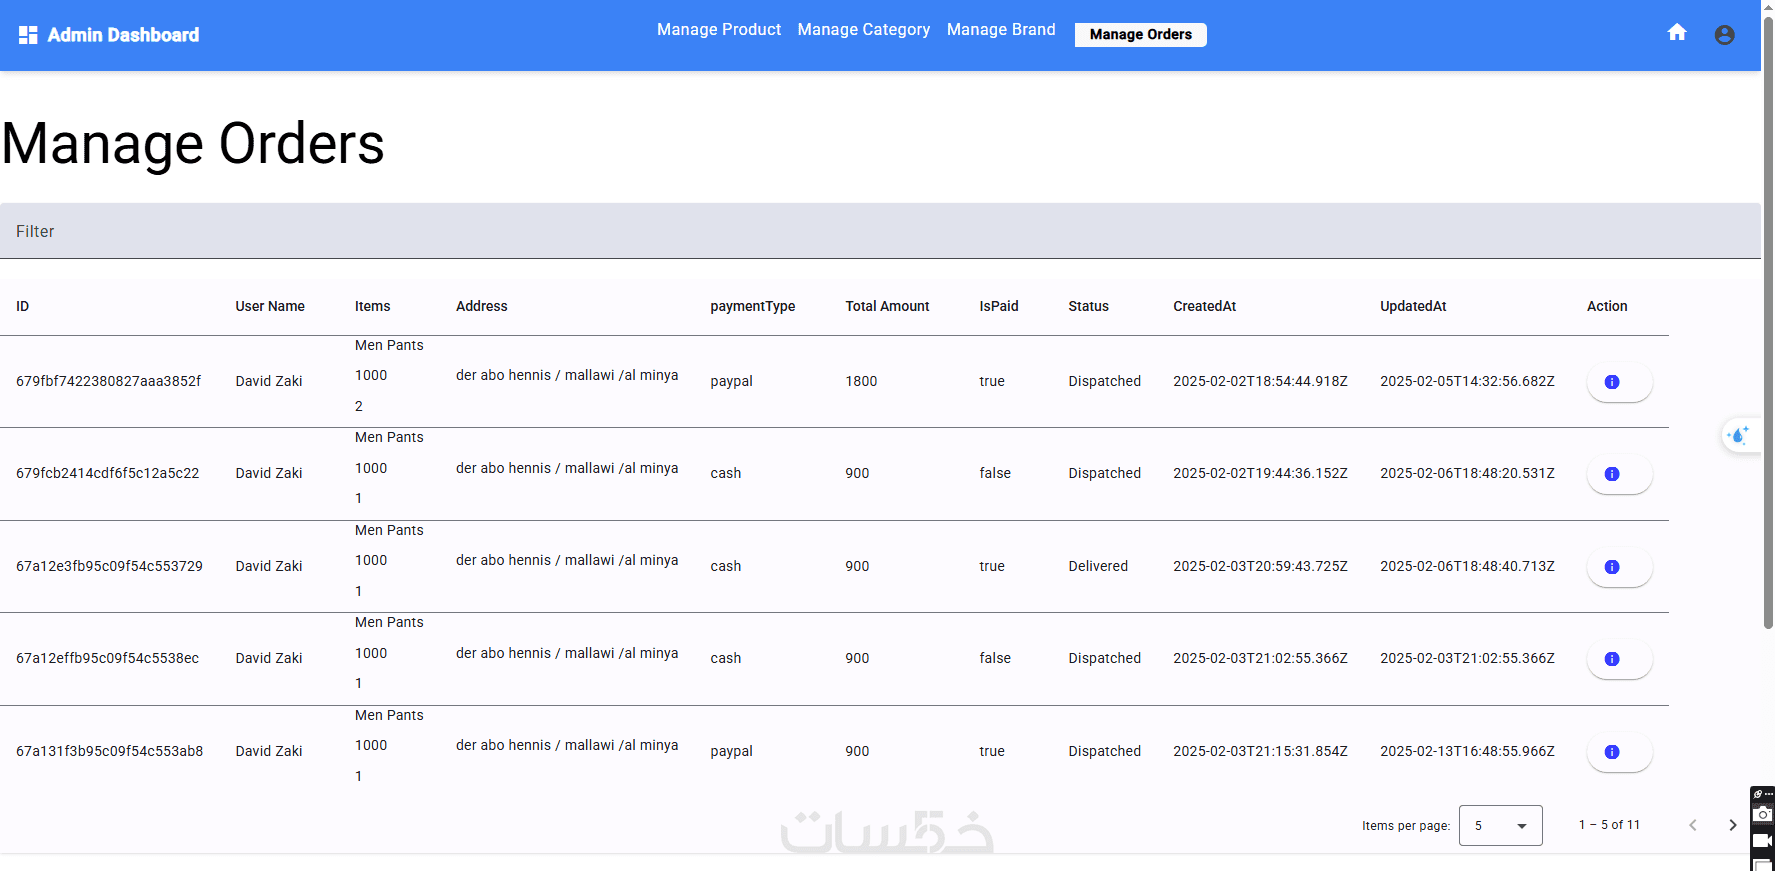
Task: Open the user account profile icon
Action: pos(1724,35)
